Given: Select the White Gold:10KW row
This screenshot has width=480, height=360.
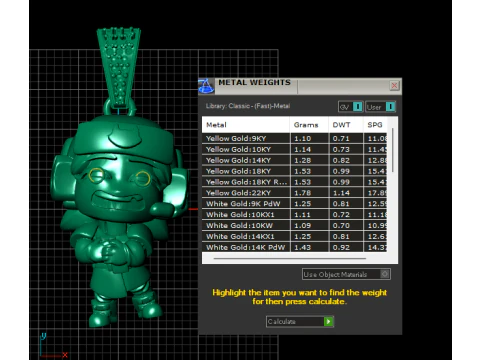Looking at the screenshot, I should pyautogui.click(x=295, y=226).
